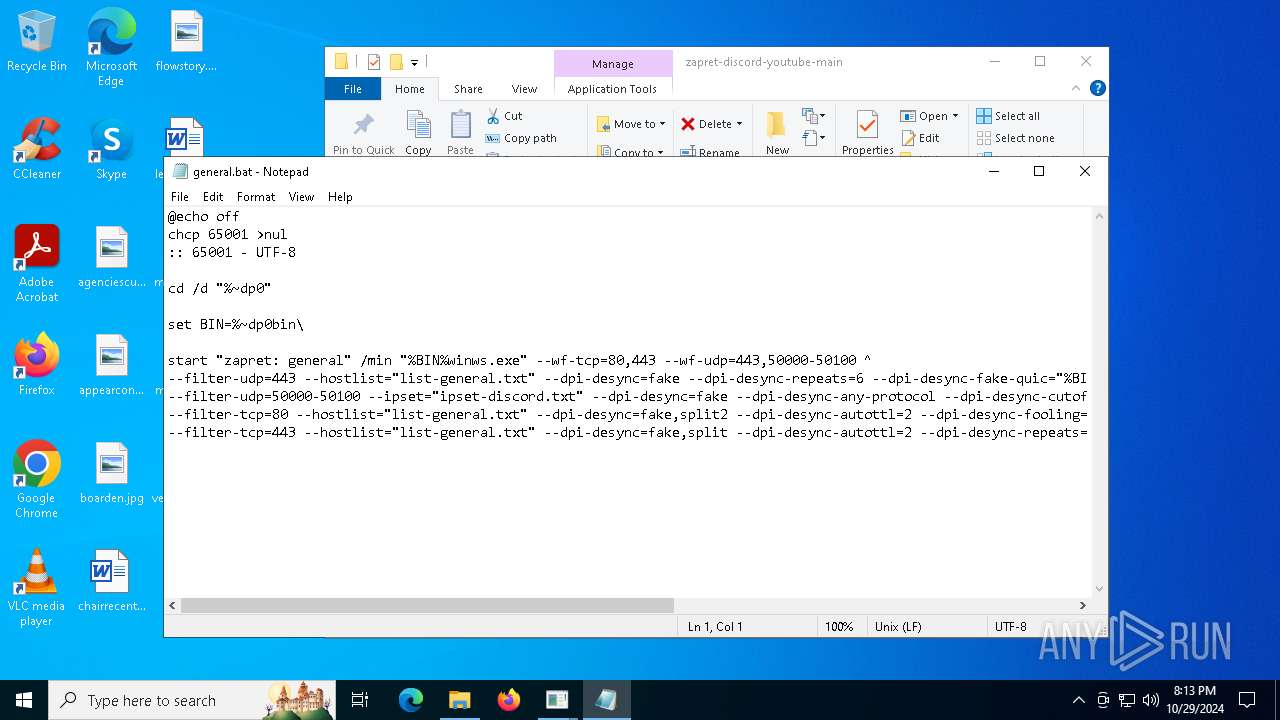Select the boarden.jpg desktop file
The height and width of the screenshot is (720, 1280).
(x=112, y=474)
